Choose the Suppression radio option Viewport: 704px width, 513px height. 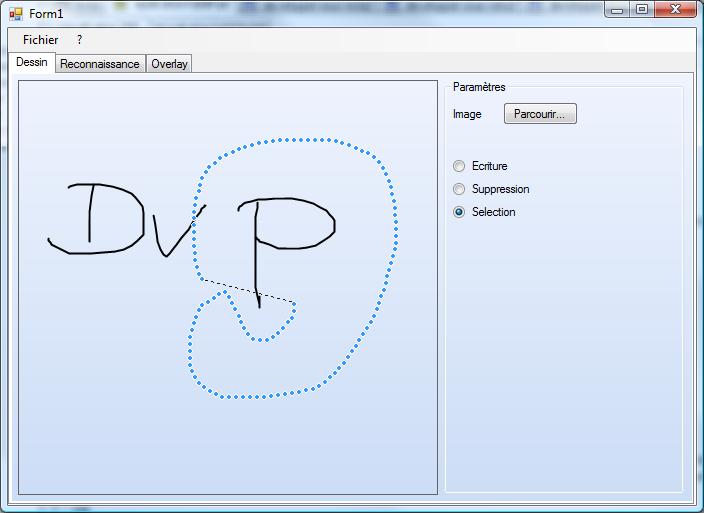click(x=459, y=189)
